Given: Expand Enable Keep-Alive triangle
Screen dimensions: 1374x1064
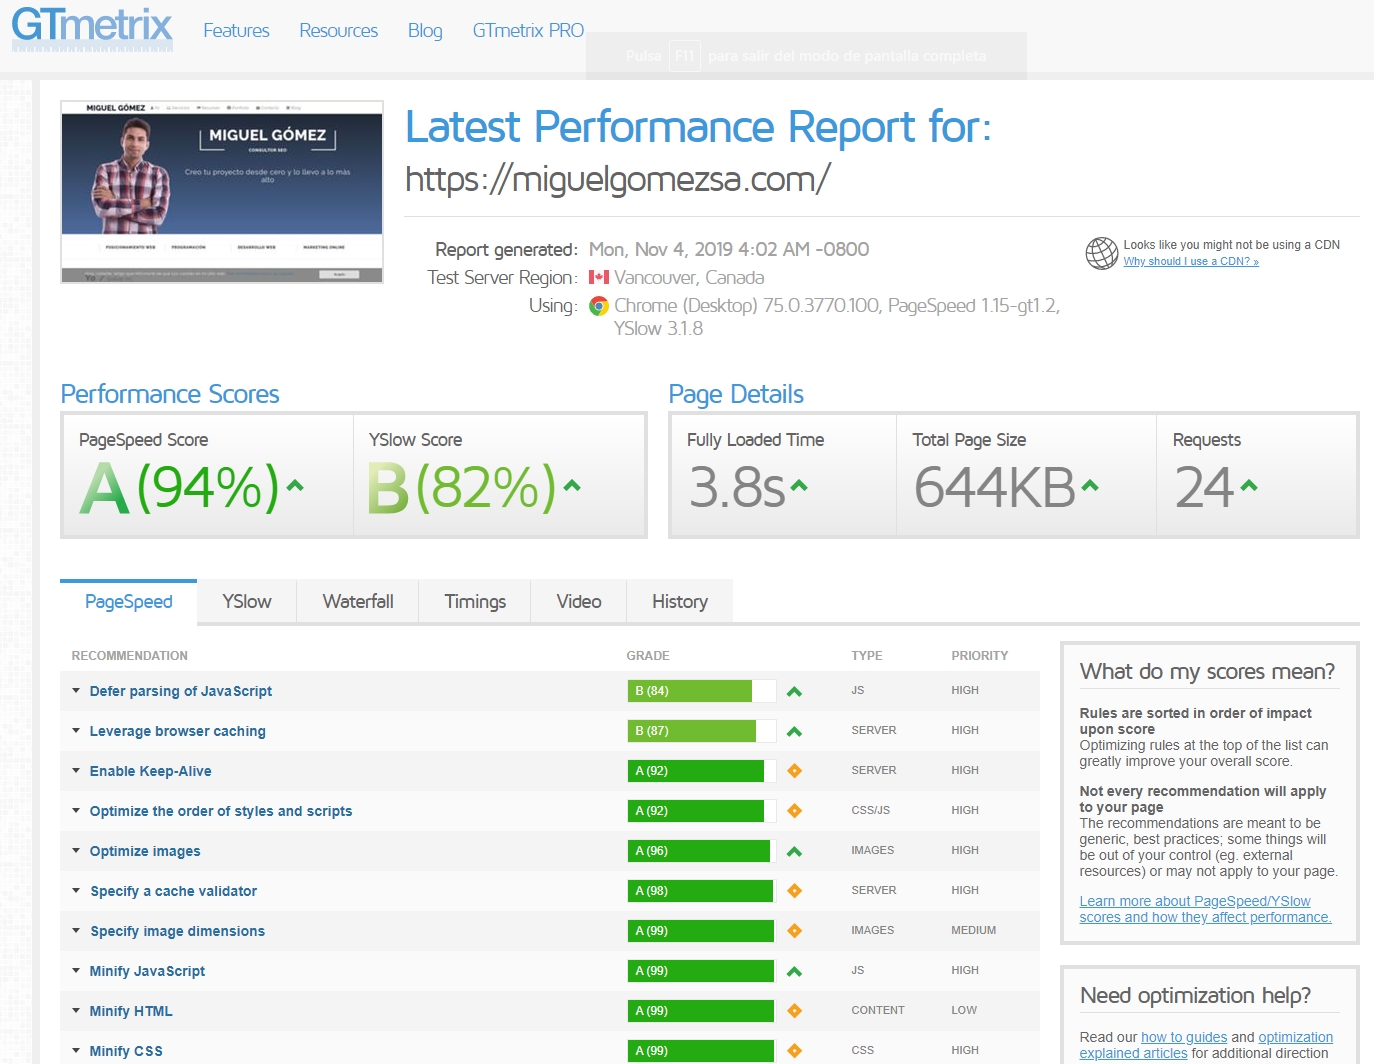Looking at the screenshot, I should [76, 770].
